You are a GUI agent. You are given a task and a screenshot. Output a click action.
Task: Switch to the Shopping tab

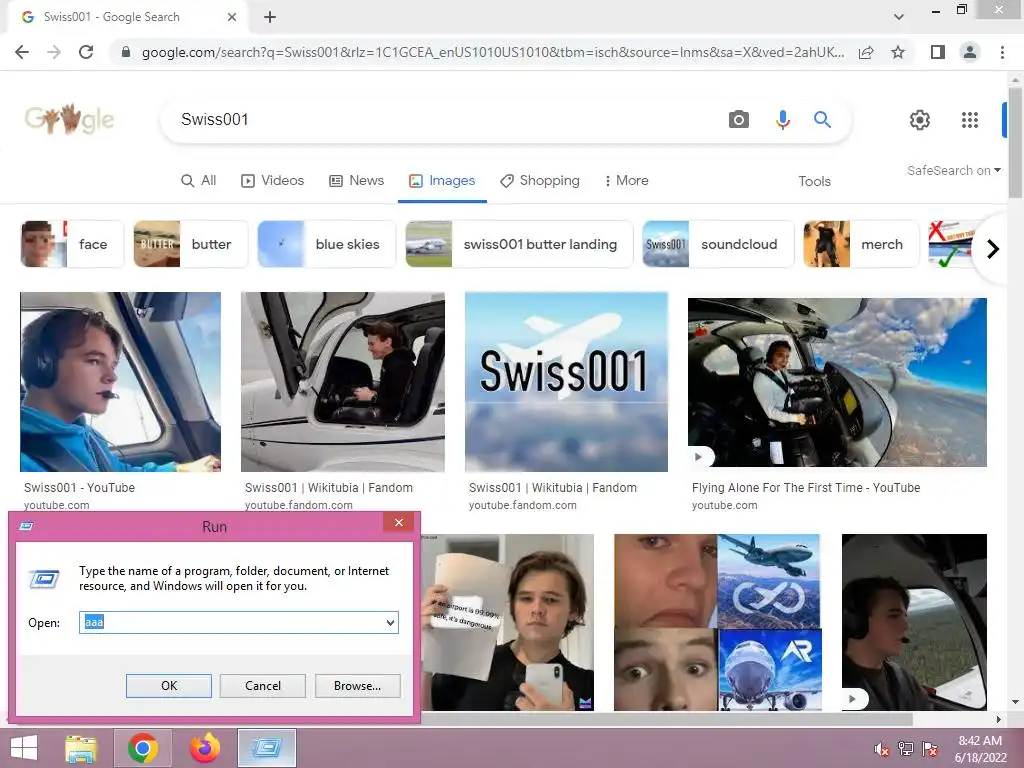coord(539,181)
